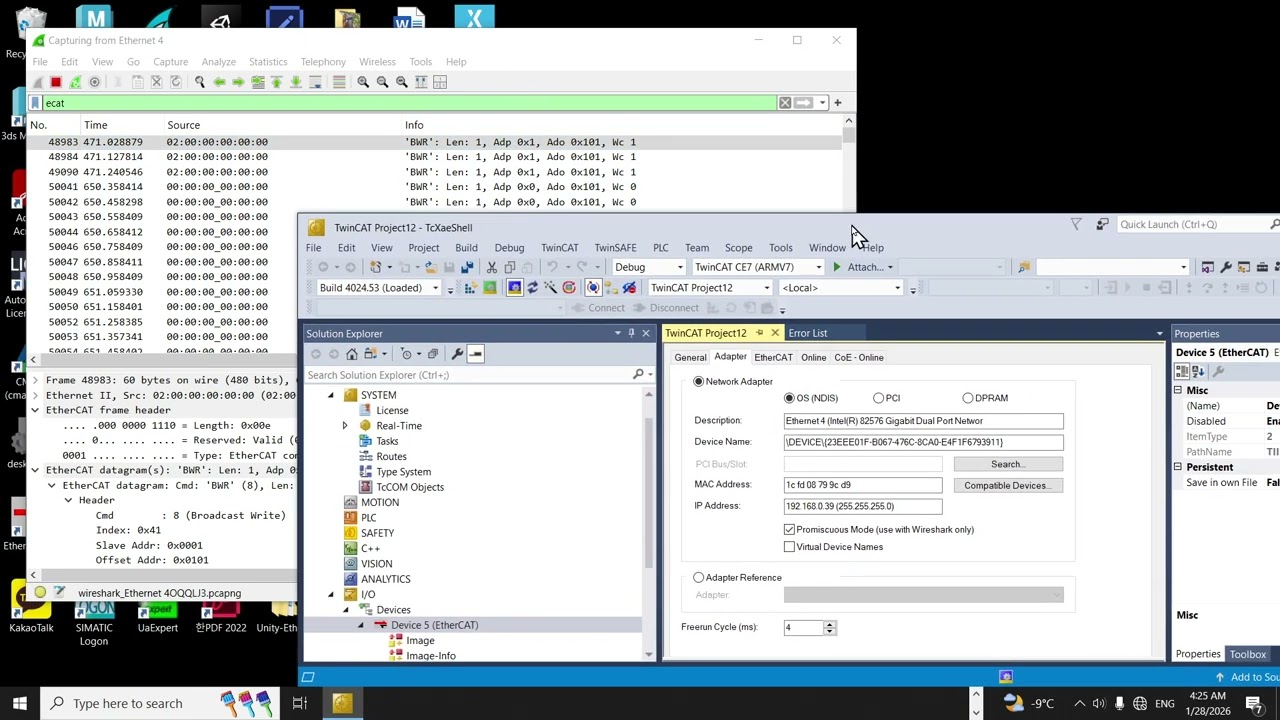This screenshot has height=720, width=1280.
Task: Save all files in TcXaeShell toolbar
Action: point(469,267)
